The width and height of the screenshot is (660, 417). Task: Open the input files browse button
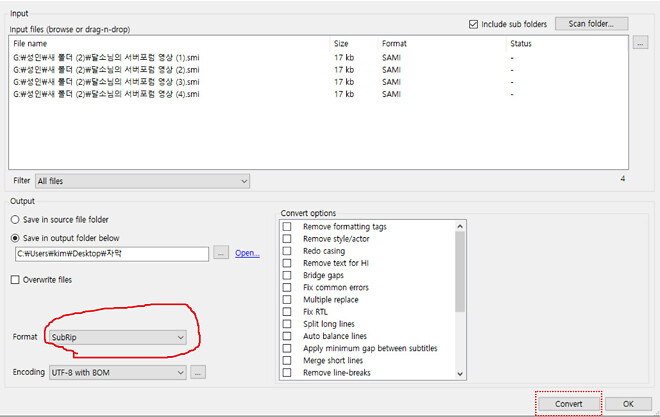point(640,43)
